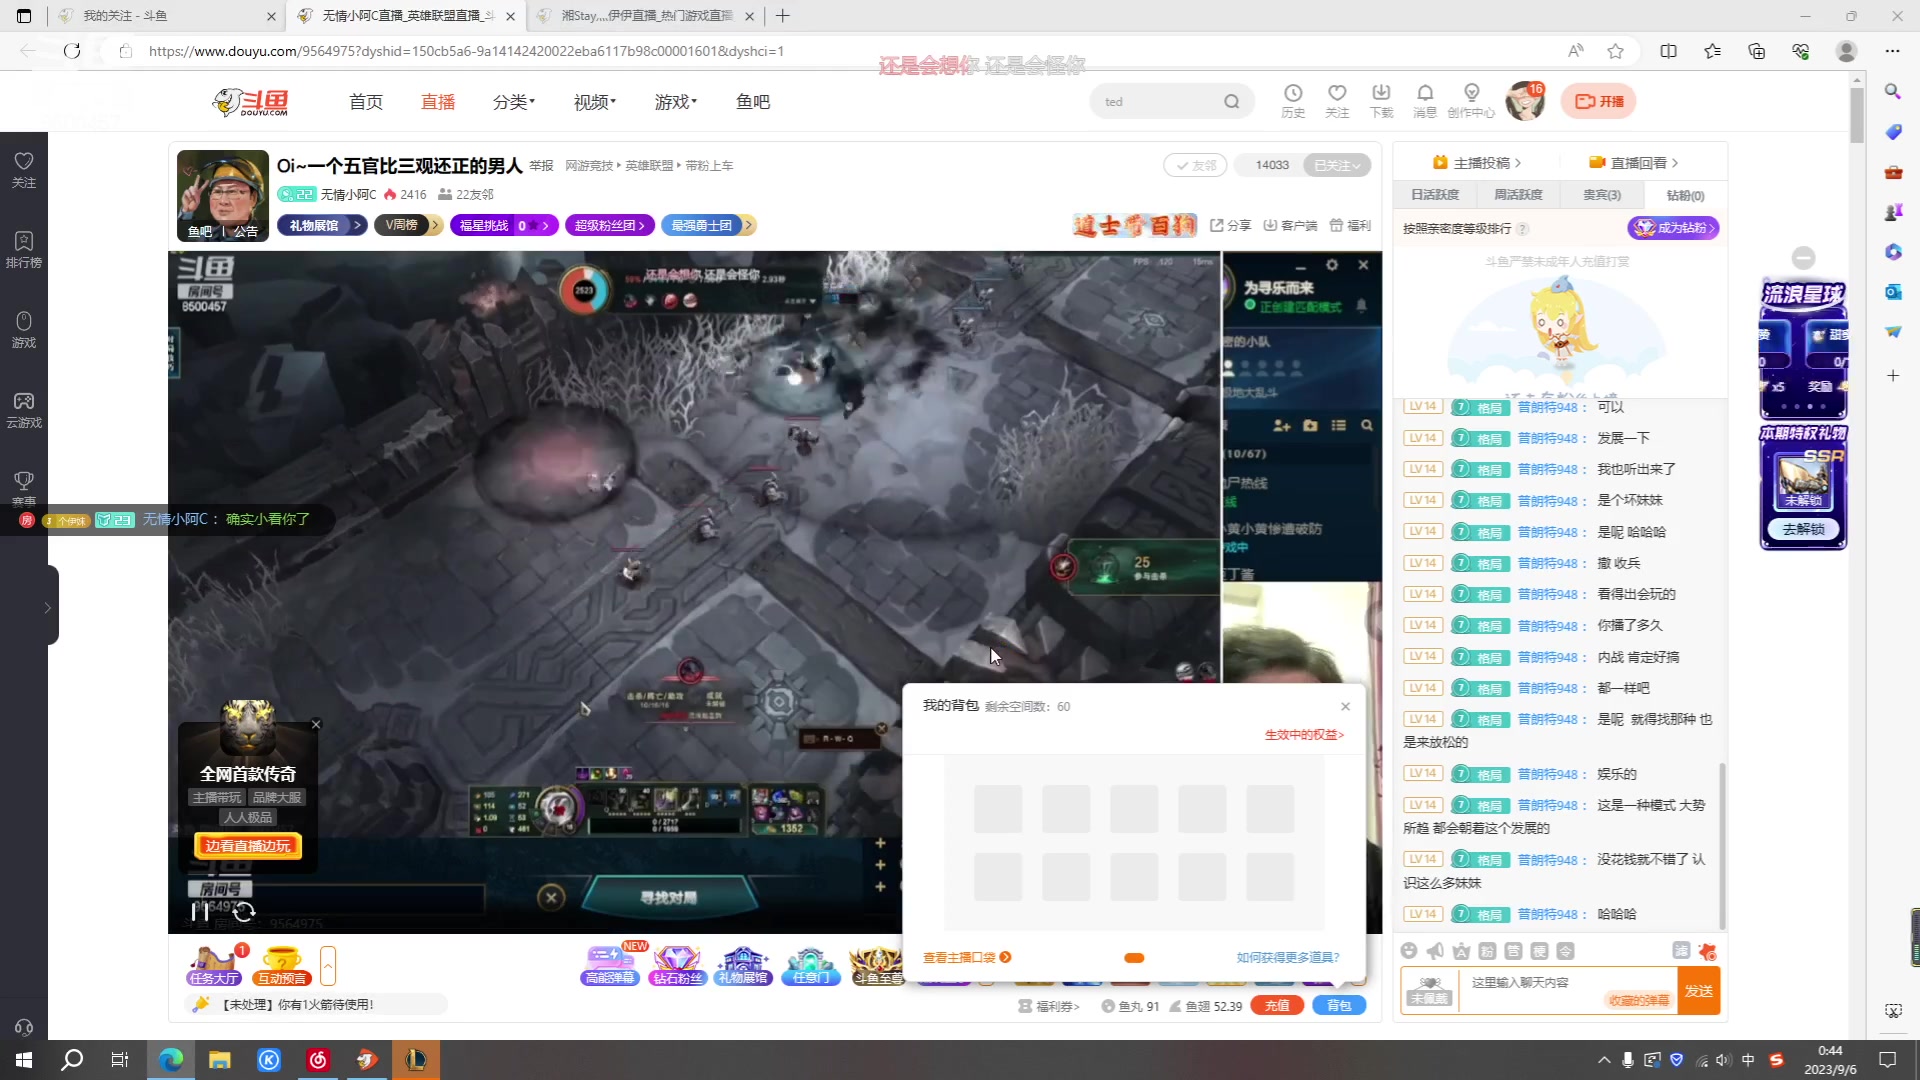Open the headset customer service icon in sidebar
This screenshot has width=1920, height=1080.
[x=24, y=1028]
